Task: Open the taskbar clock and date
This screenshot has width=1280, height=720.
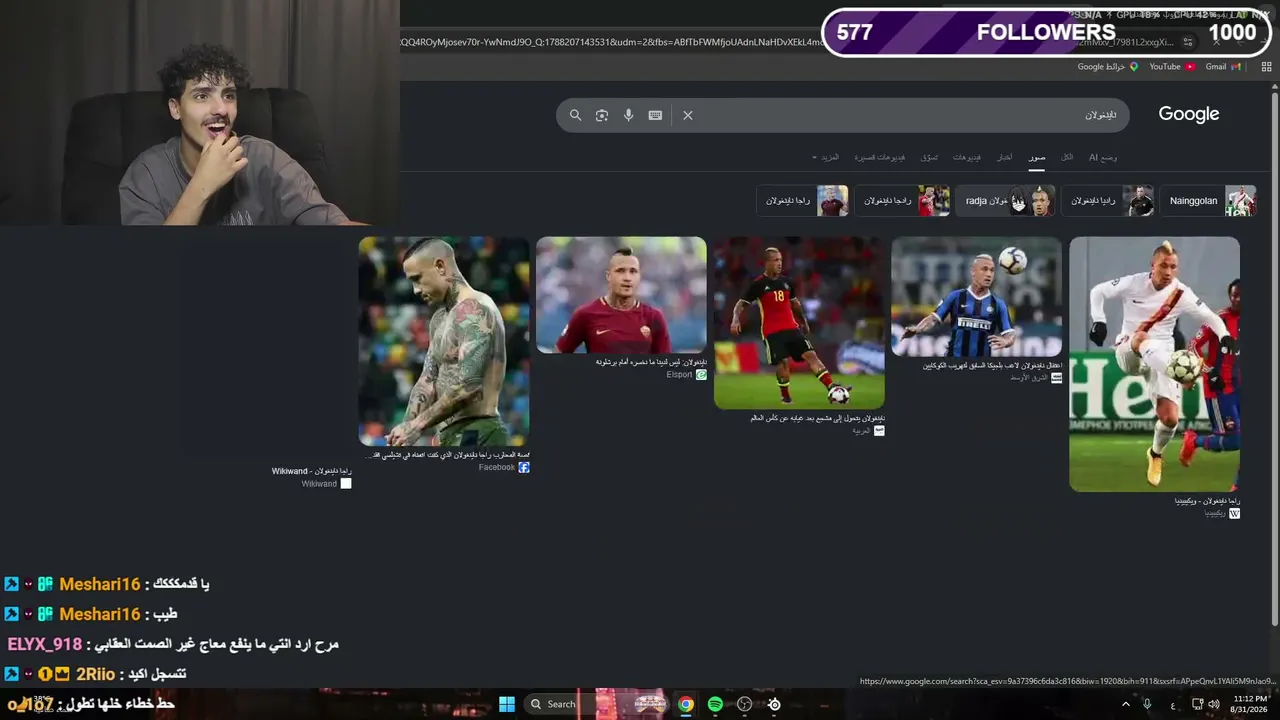Action: click(1250, 704)
